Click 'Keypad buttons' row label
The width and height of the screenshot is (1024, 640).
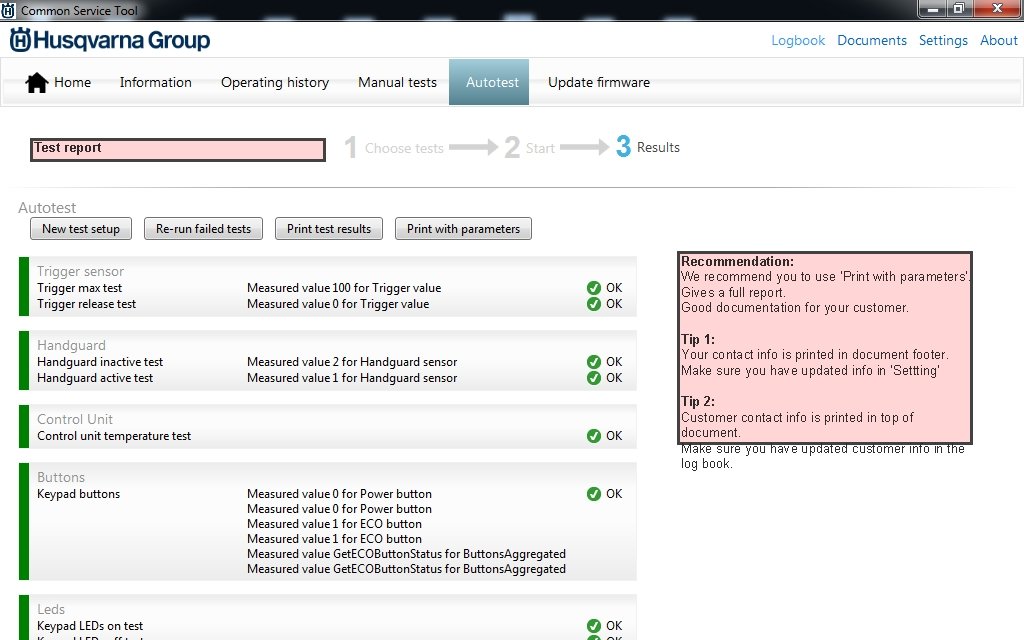click(x=78, y=494)
